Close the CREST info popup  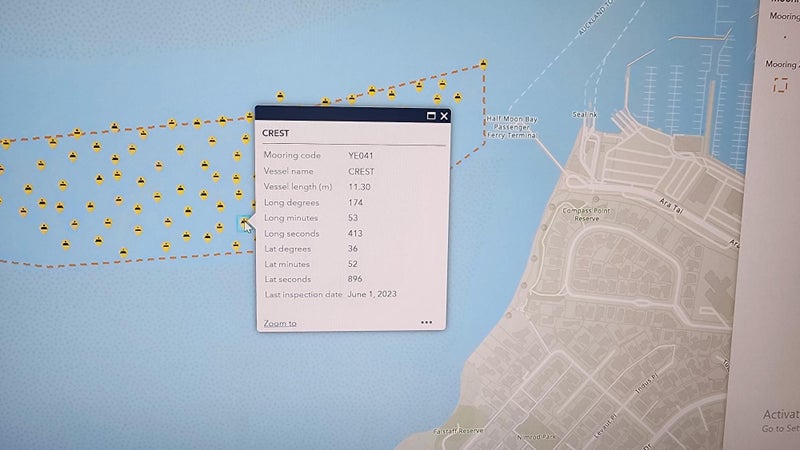[x=444, y=116]
